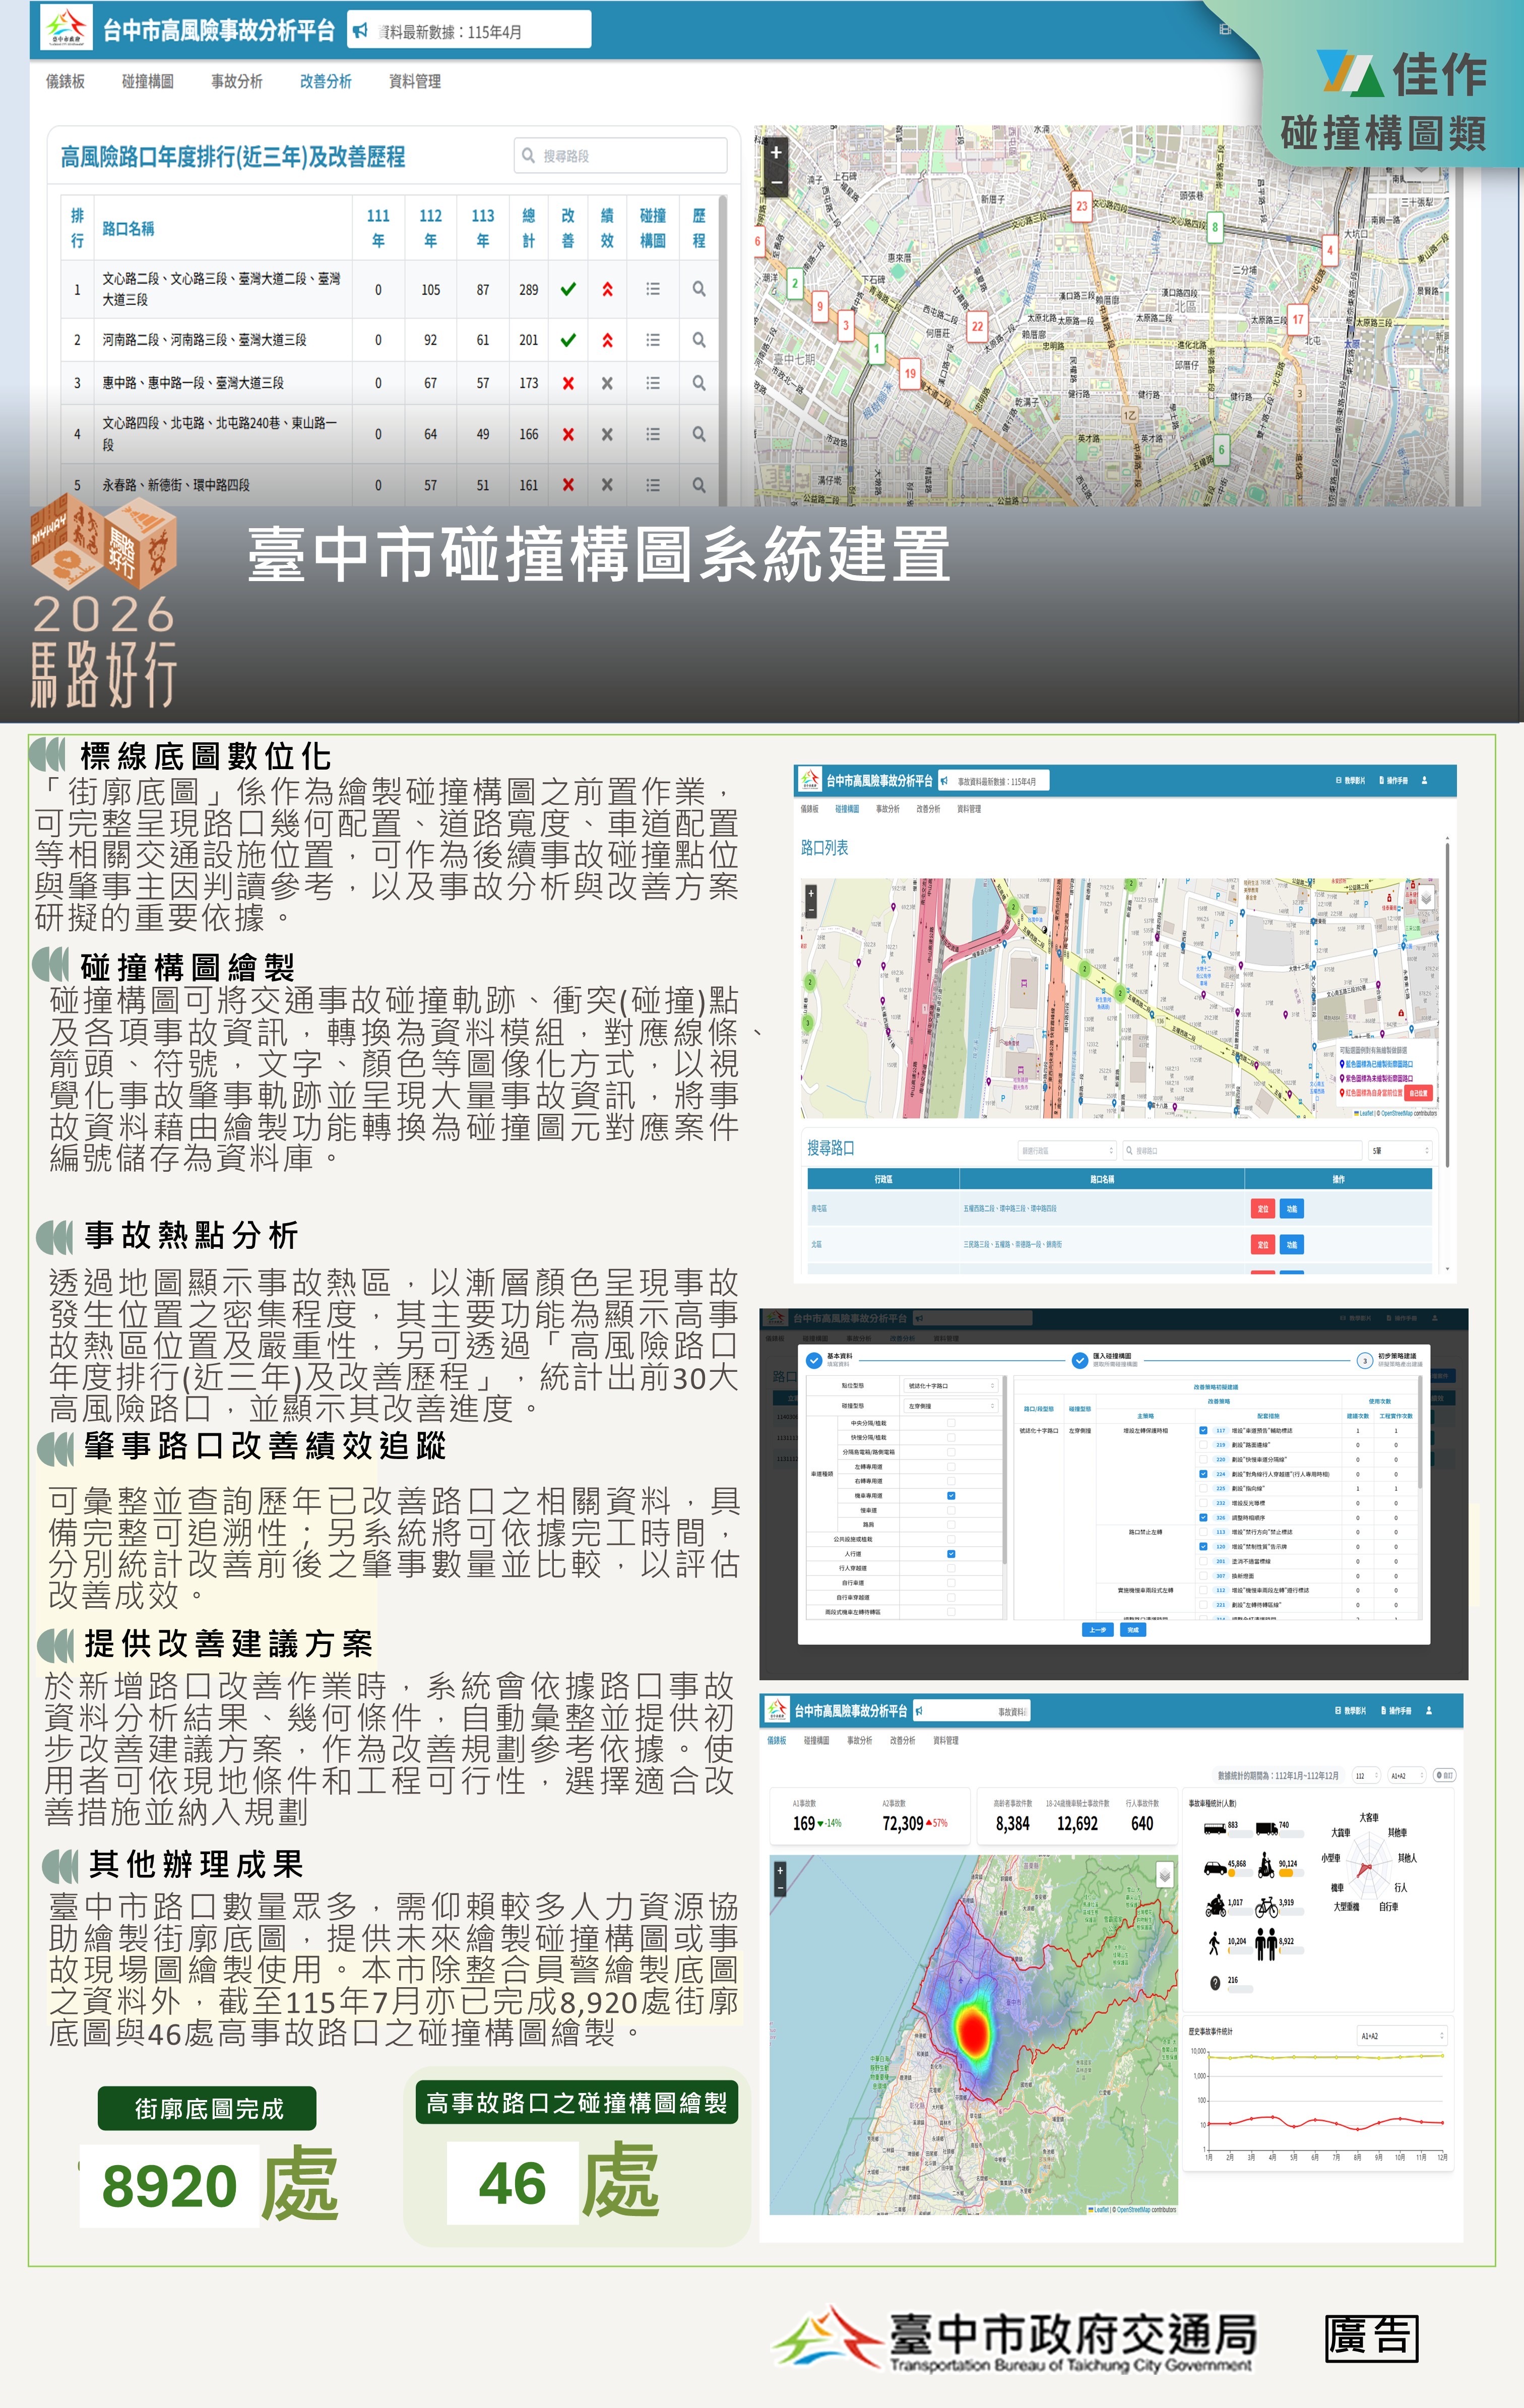
Task: Open the 篩選行政區 district filter dropdown
Action: pyautogui.click(x=1066, y=1151)
